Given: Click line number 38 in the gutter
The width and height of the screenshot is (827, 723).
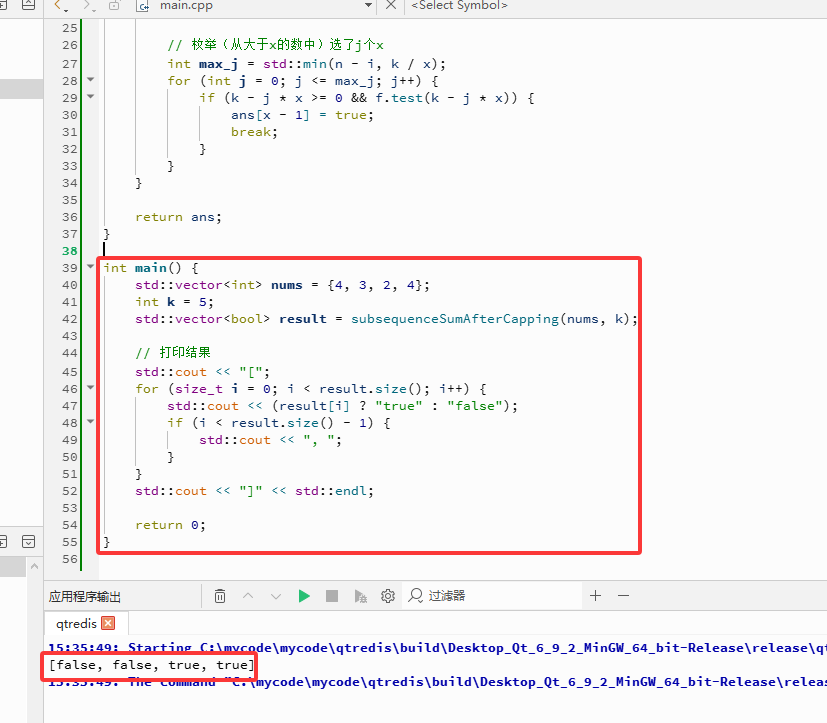Looking at the screenshot, I should click(x=70, y=251).
